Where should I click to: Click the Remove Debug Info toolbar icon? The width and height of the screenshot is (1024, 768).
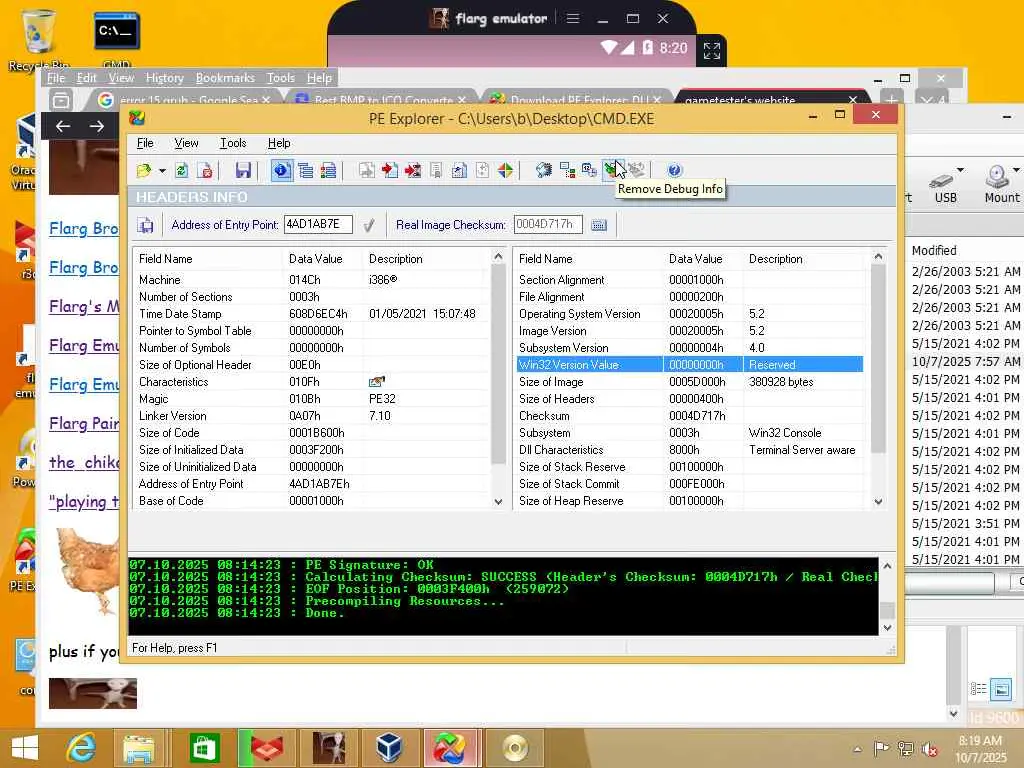tap(613, 170)
